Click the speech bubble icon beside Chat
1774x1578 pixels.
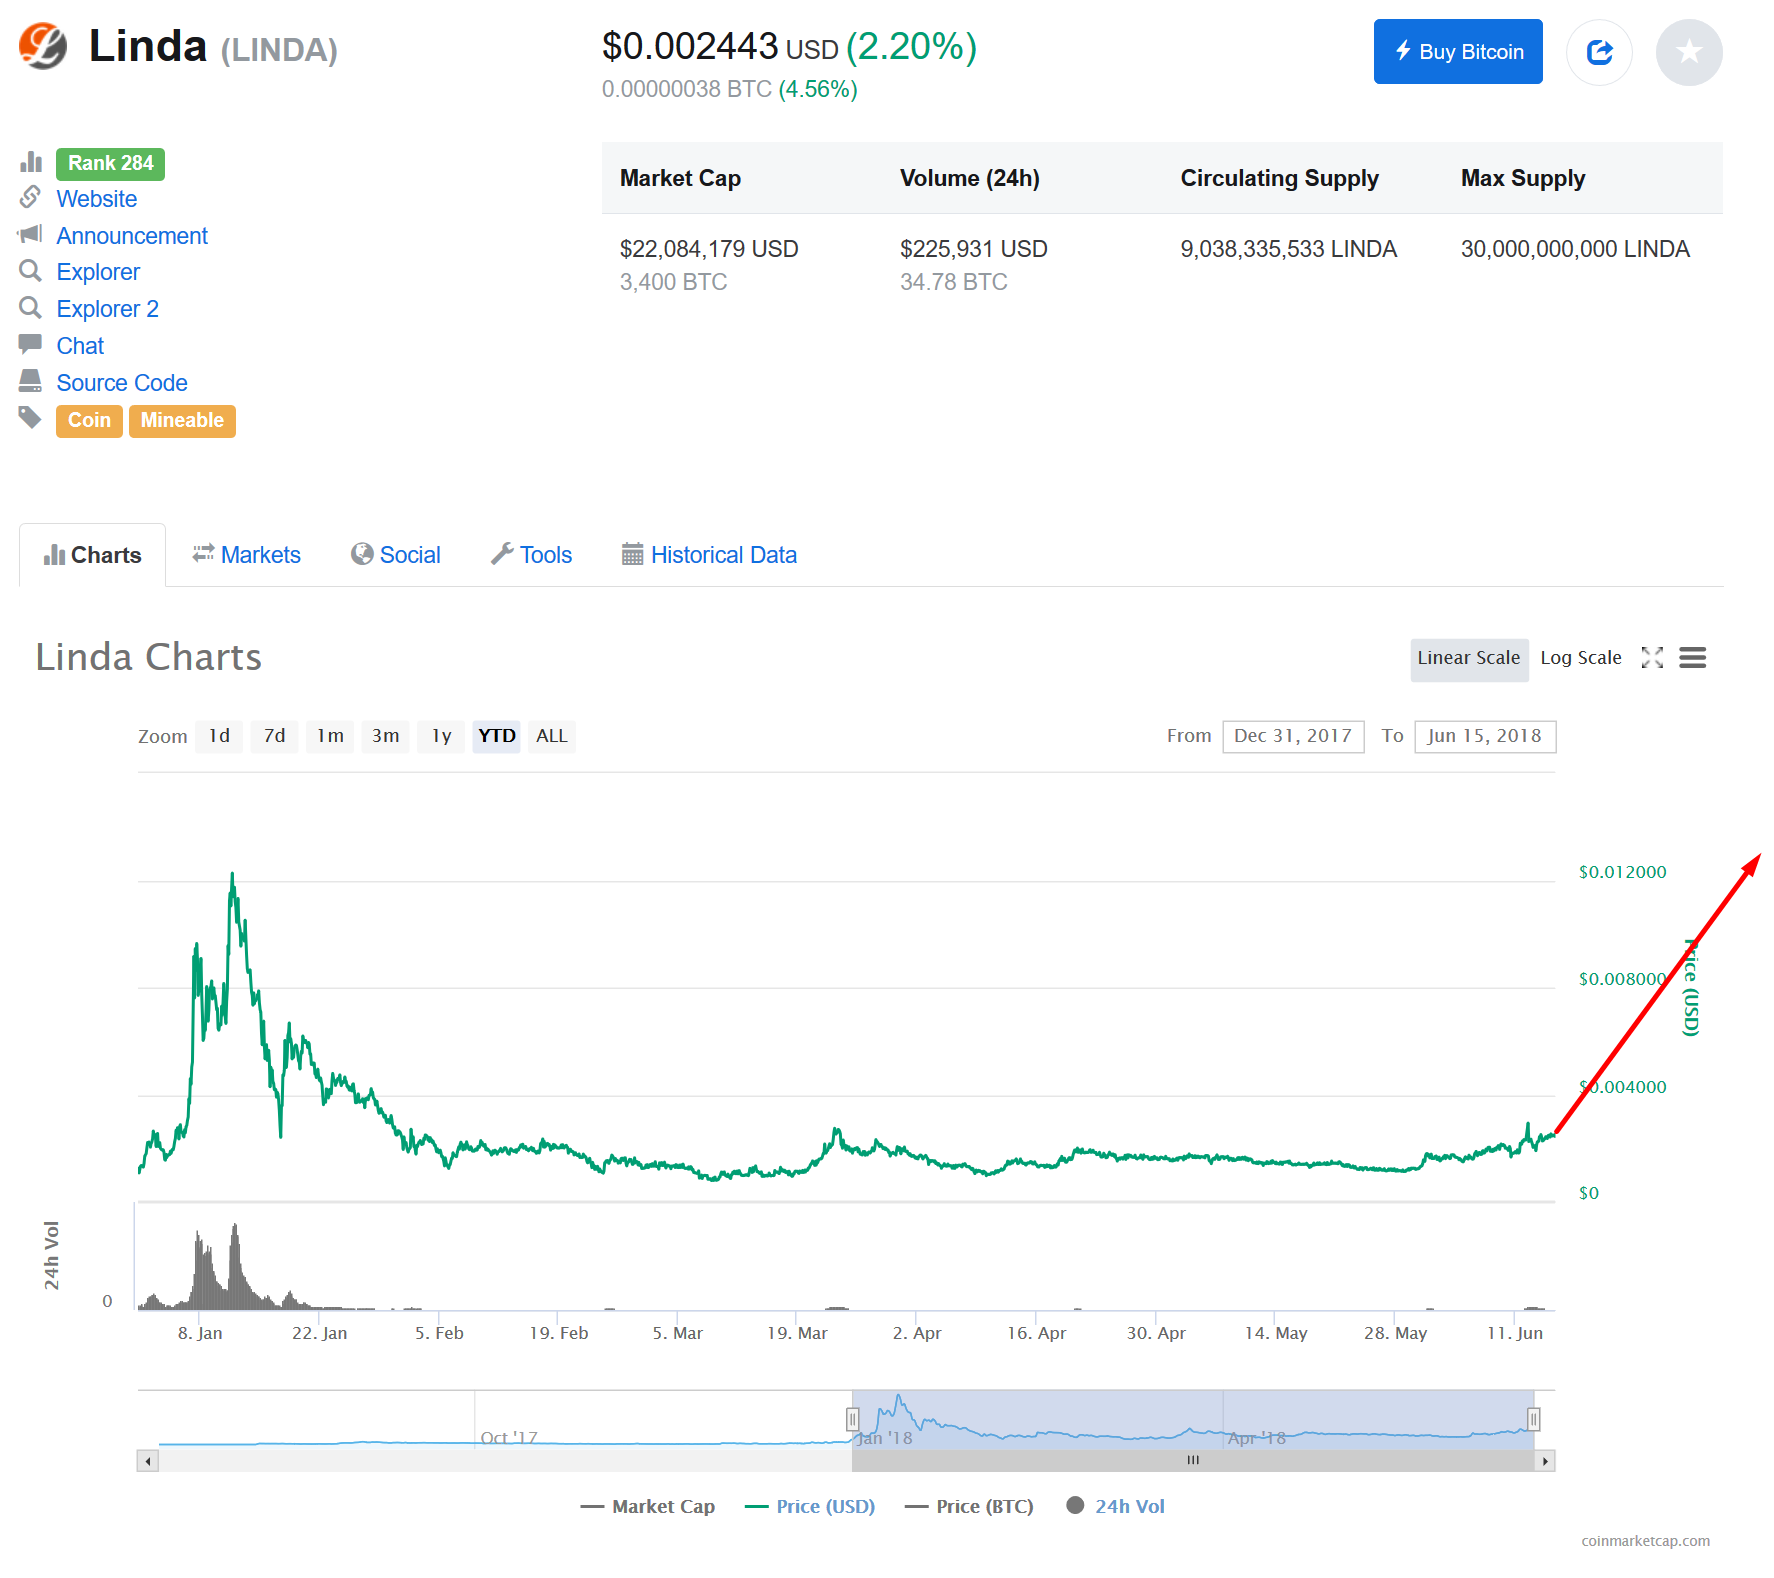(30, 345)
